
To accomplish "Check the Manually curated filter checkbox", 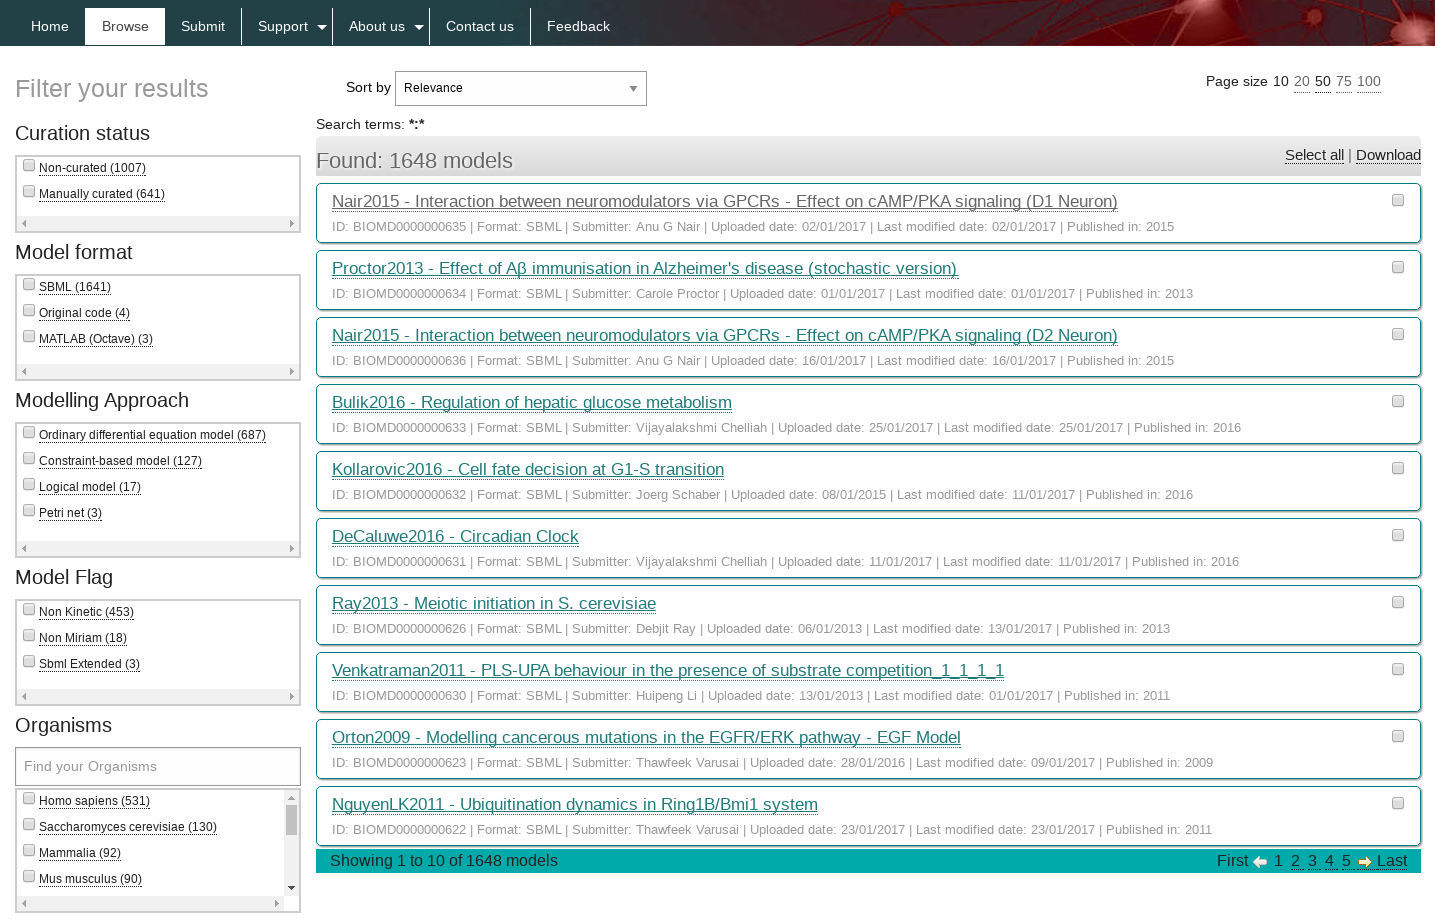I will [x=29, y=192].
